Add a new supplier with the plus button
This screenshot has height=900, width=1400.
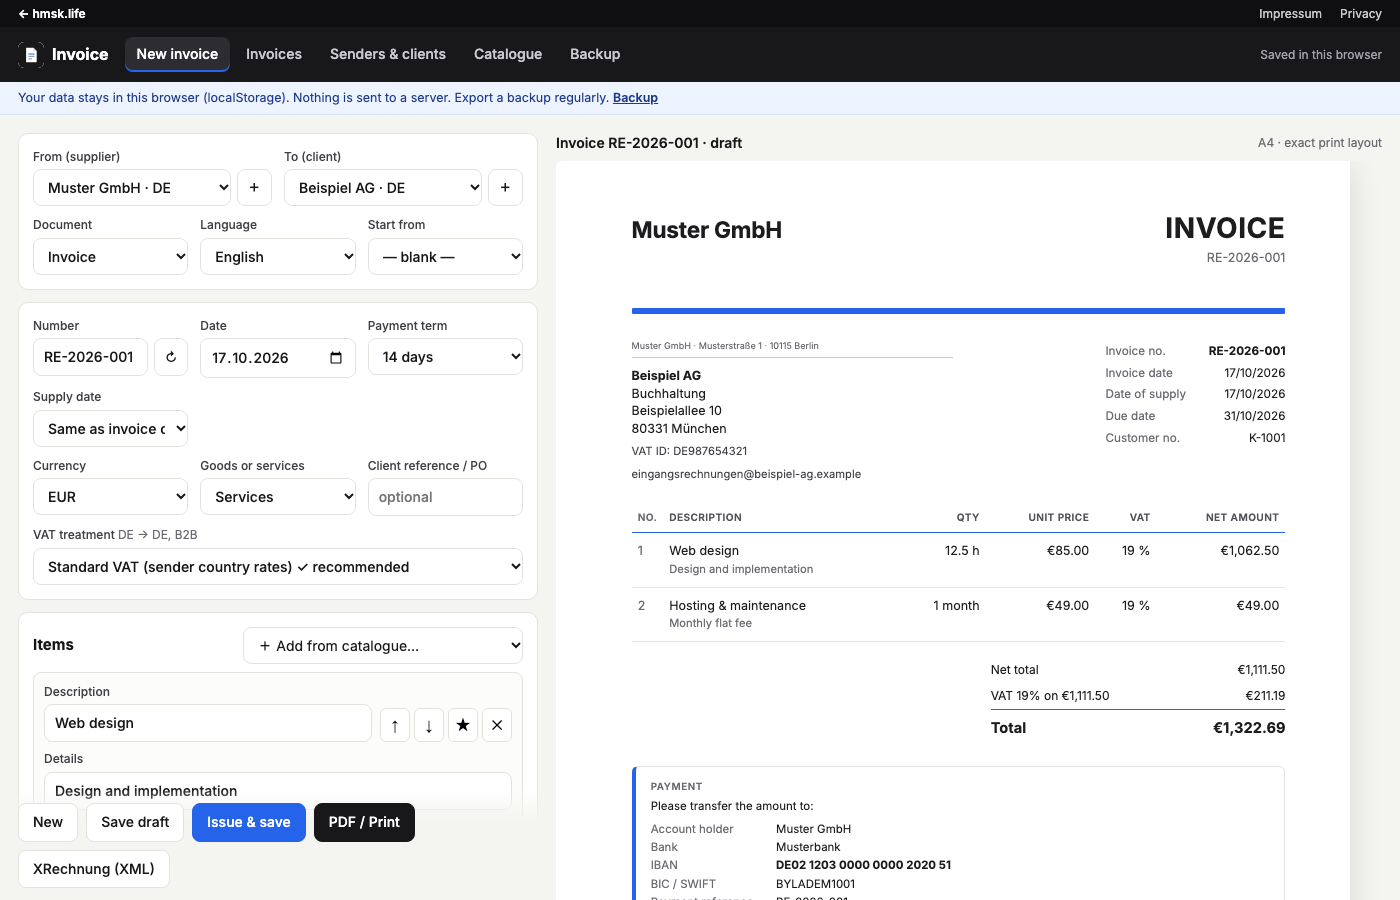[x=254, y=188]
